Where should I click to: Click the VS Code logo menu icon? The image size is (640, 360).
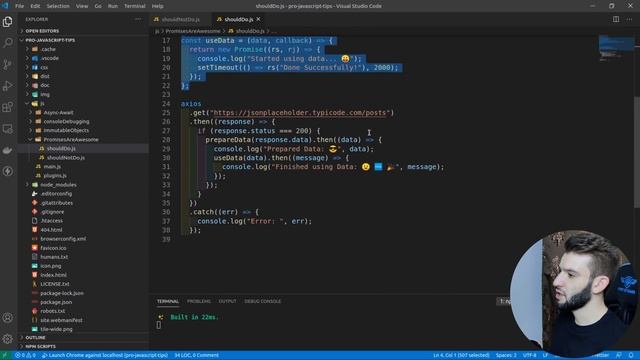click(5, 6)
